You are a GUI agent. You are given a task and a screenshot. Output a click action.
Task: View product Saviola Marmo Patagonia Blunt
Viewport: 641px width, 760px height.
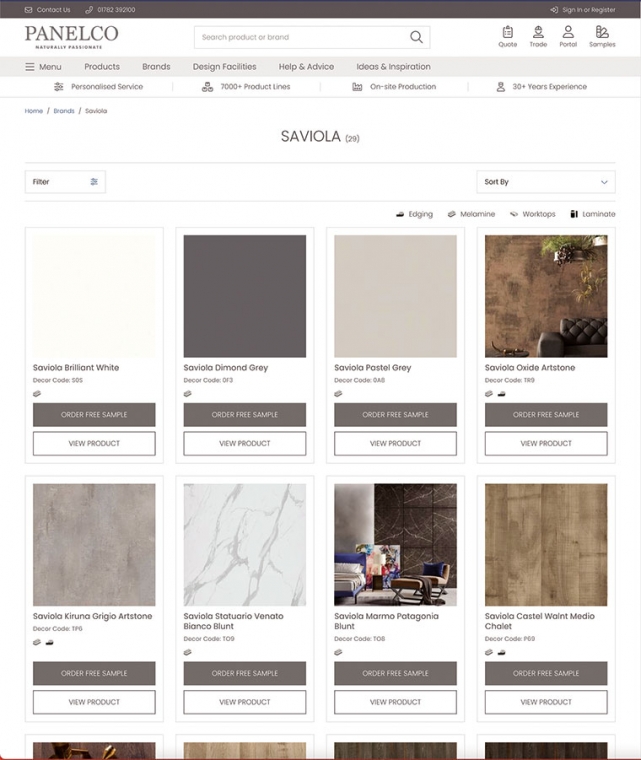click(395, 702)
